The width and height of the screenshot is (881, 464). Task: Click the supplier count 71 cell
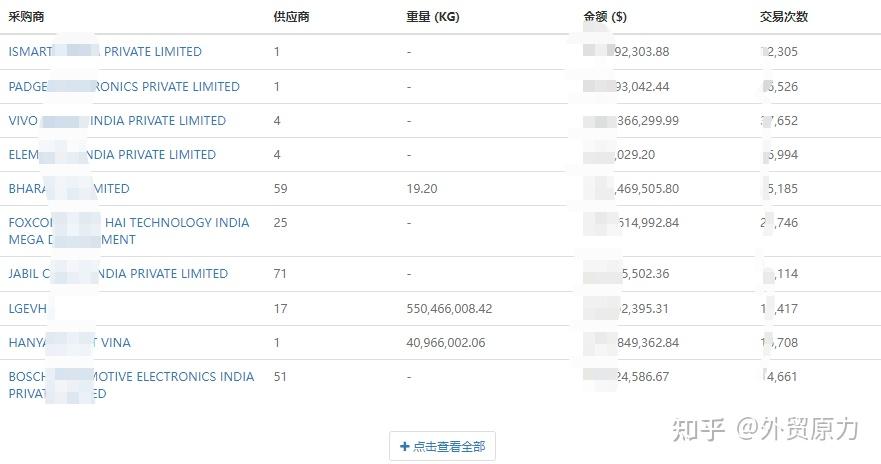pos(280,274)
